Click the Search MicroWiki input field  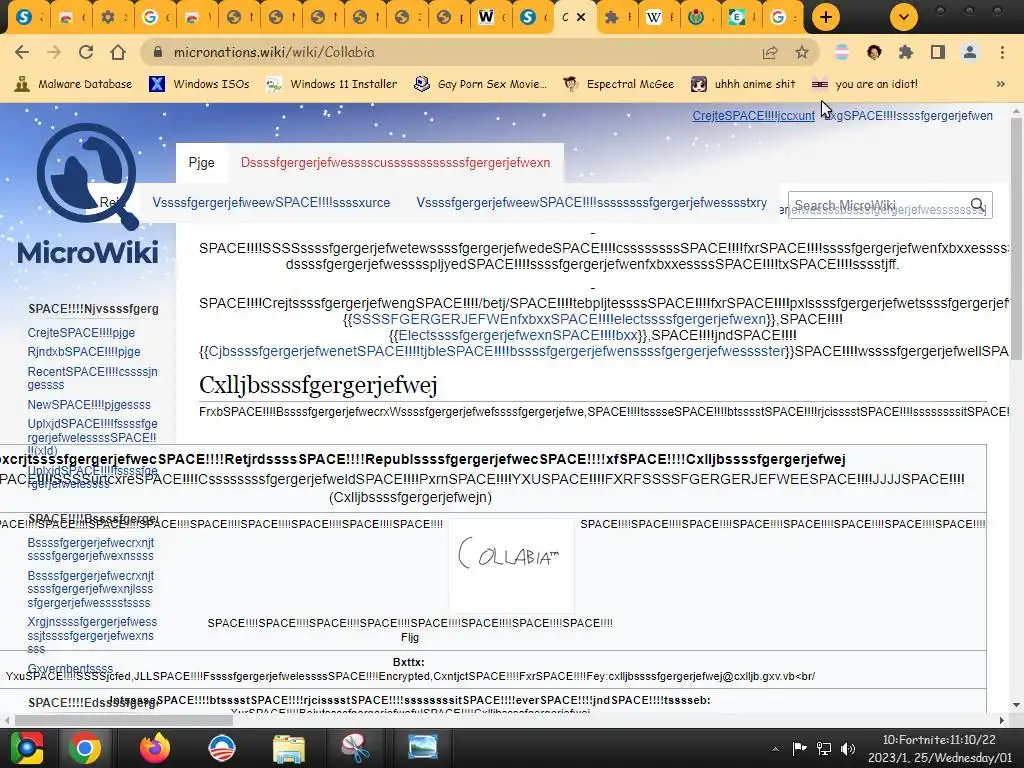[879, 205]
